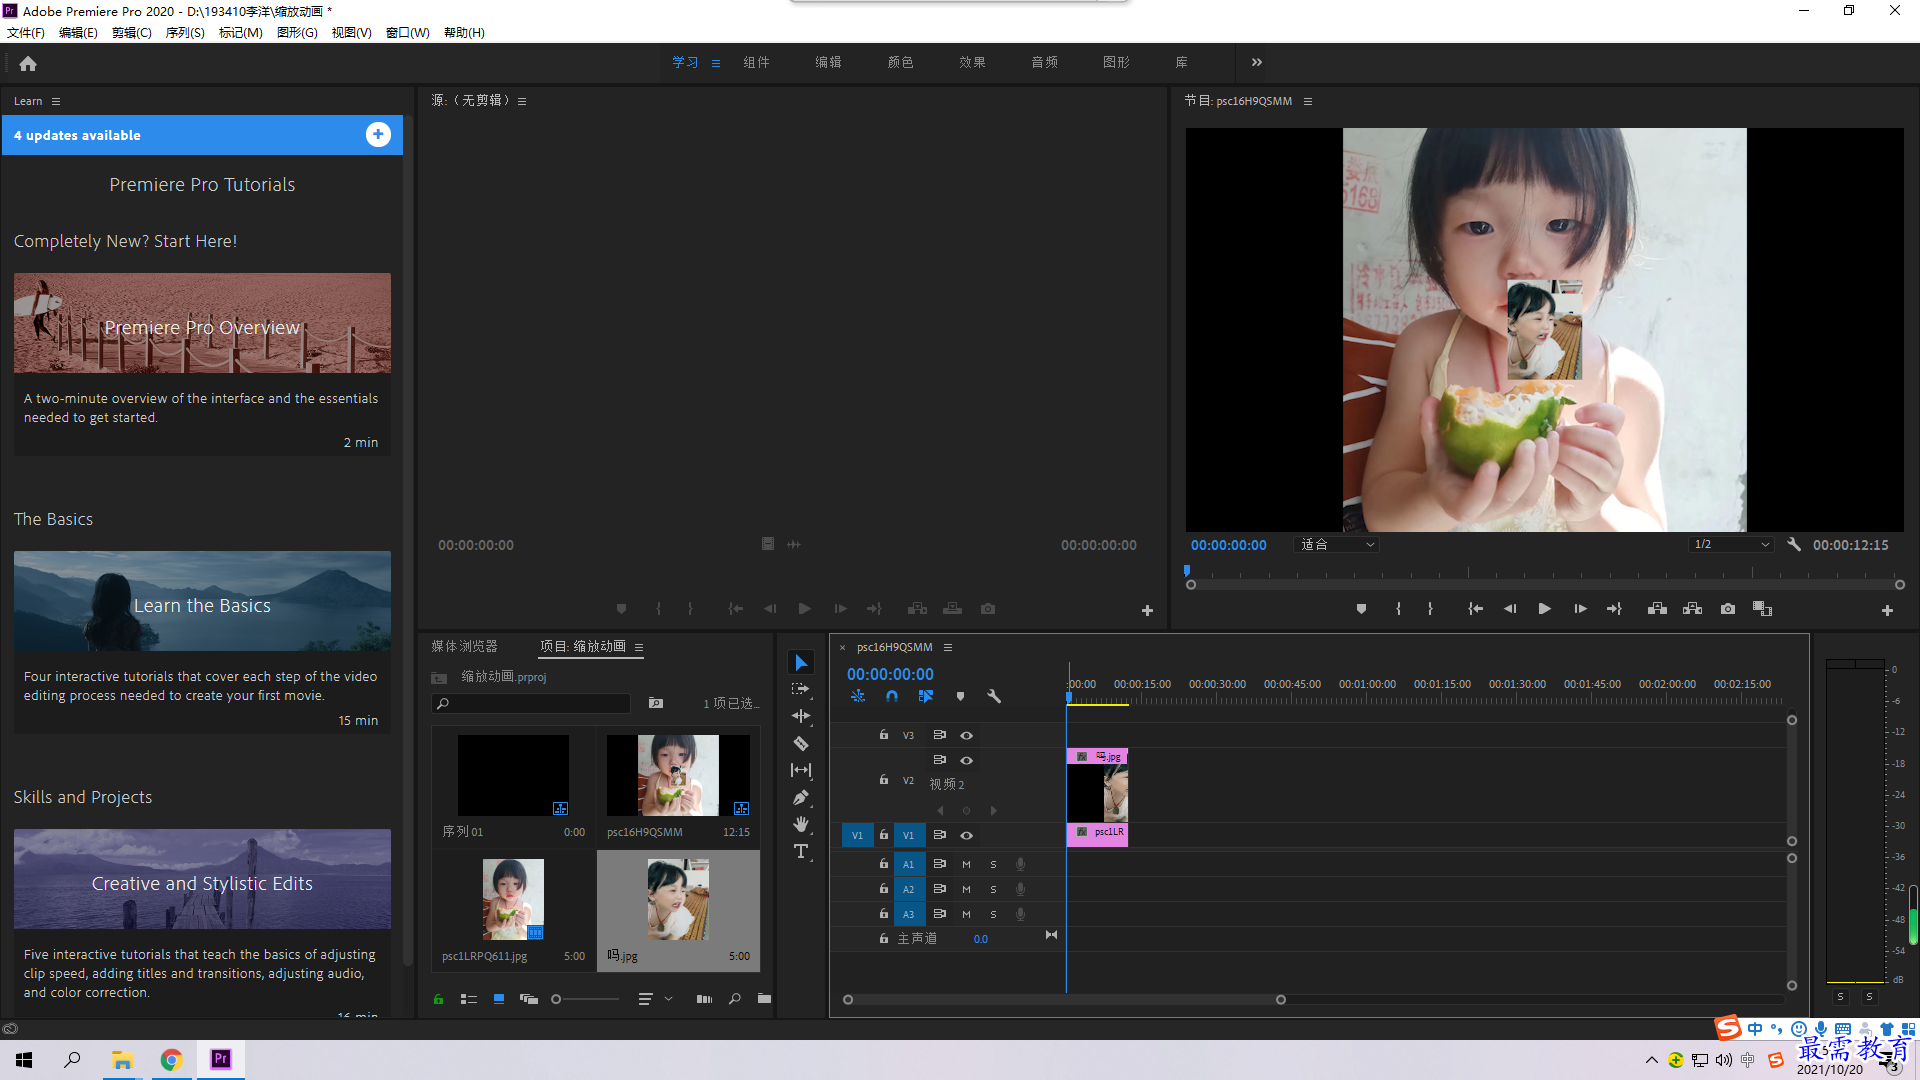Image resolution: width=1920 pixels, height=1080 pixels.
Task: Click the Home icon
Action: [28, 63]
